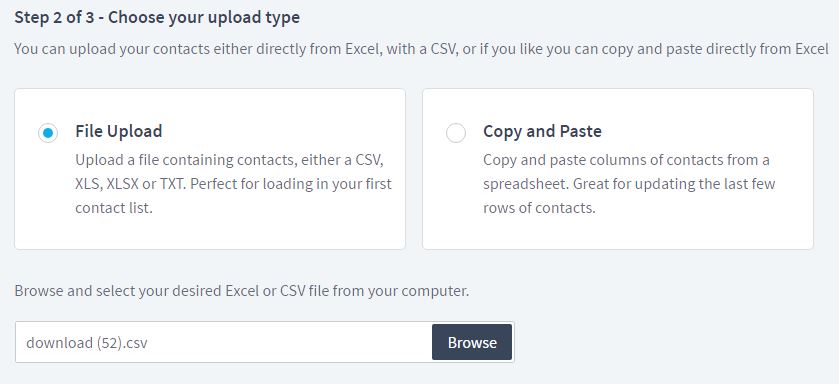The height and width of the screenshot is (384, 839).
Task: Click blank top area of the Copy and Paste card
Action: coord(617,104)
